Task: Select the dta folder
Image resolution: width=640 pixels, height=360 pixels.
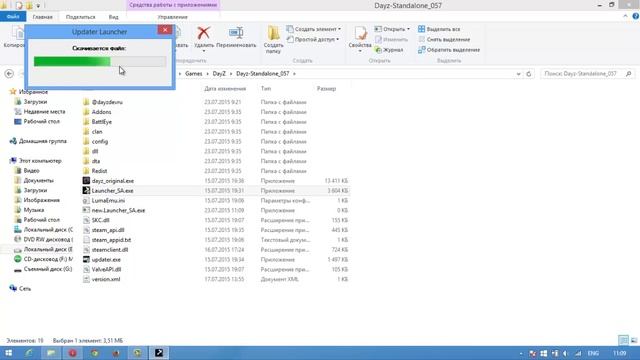Action: pyautogui.click(x=96, y=161)
